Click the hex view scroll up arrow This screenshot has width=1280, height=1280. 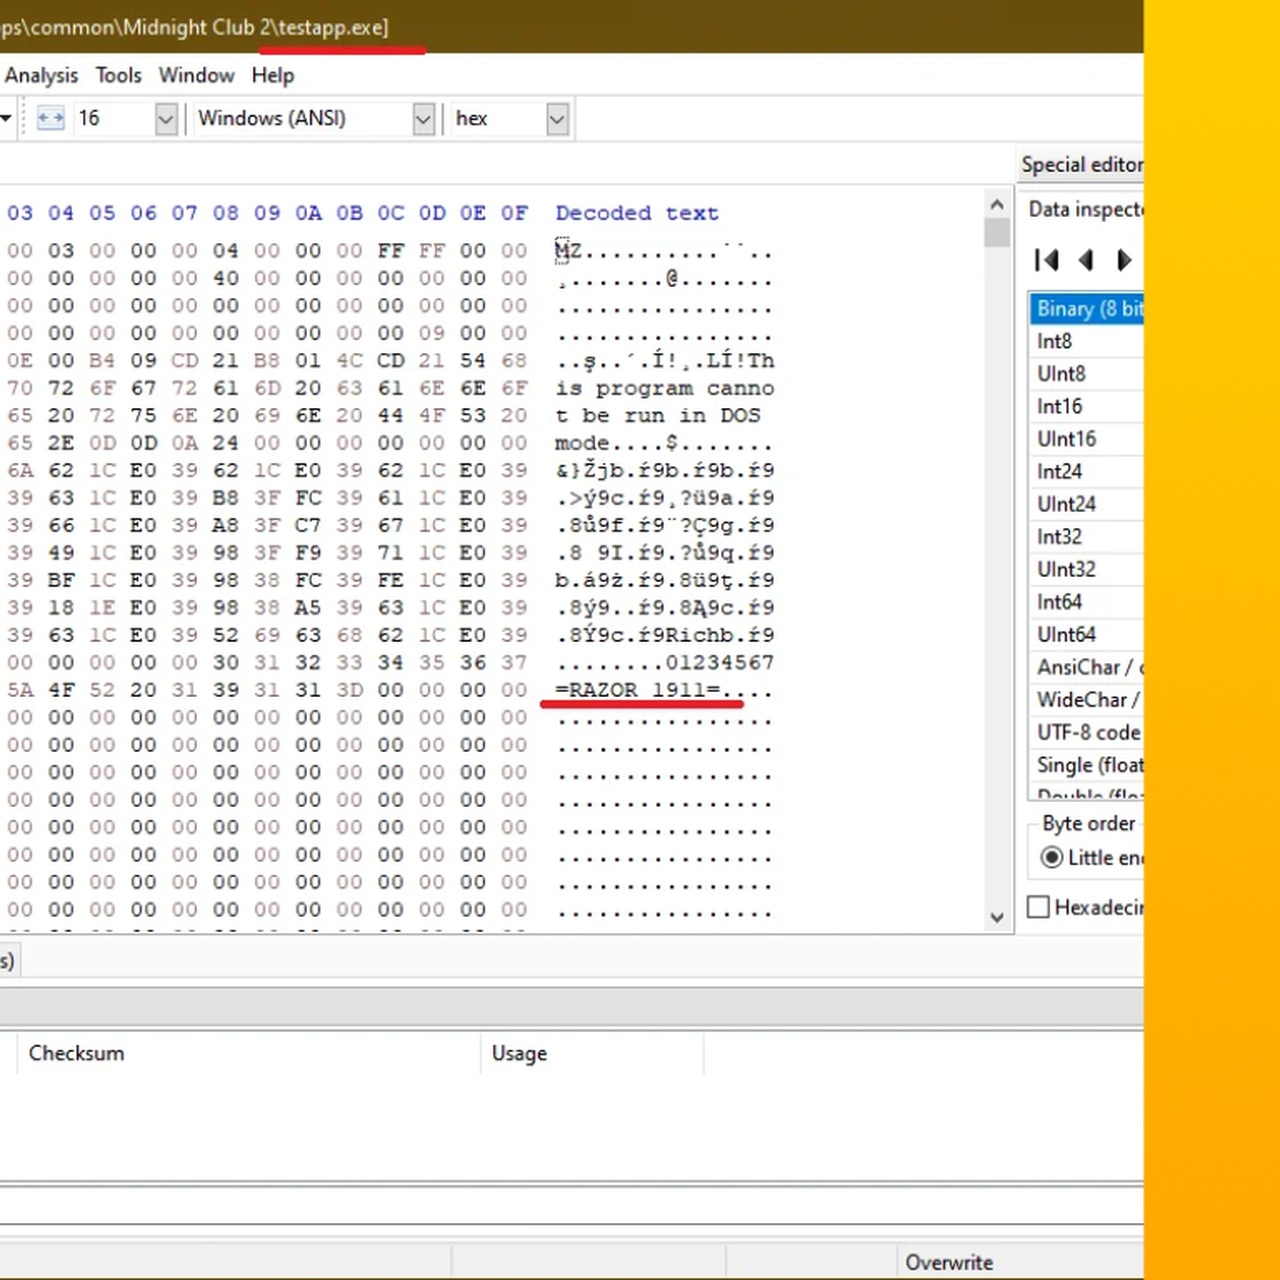[x=997, y=205]
